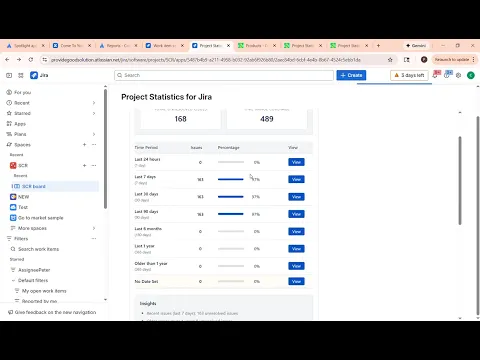
Task: Open the browser extensions icon
Action: [407, 60]
